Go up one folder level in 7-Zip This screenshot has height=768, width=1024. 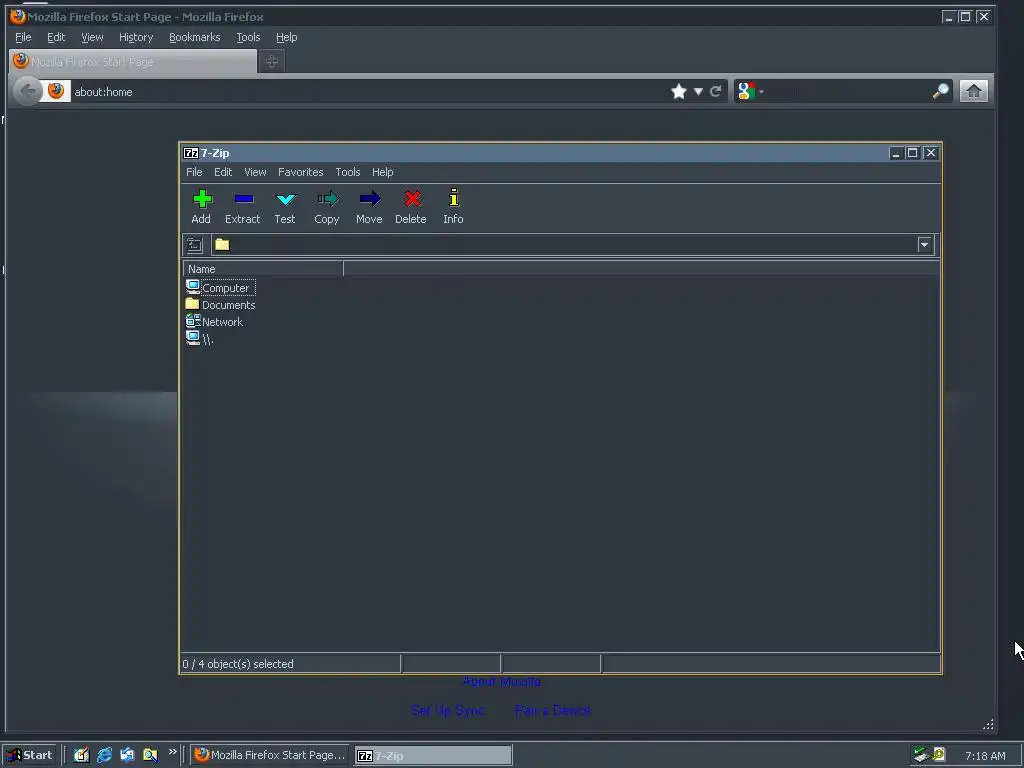tap(195, 245)
